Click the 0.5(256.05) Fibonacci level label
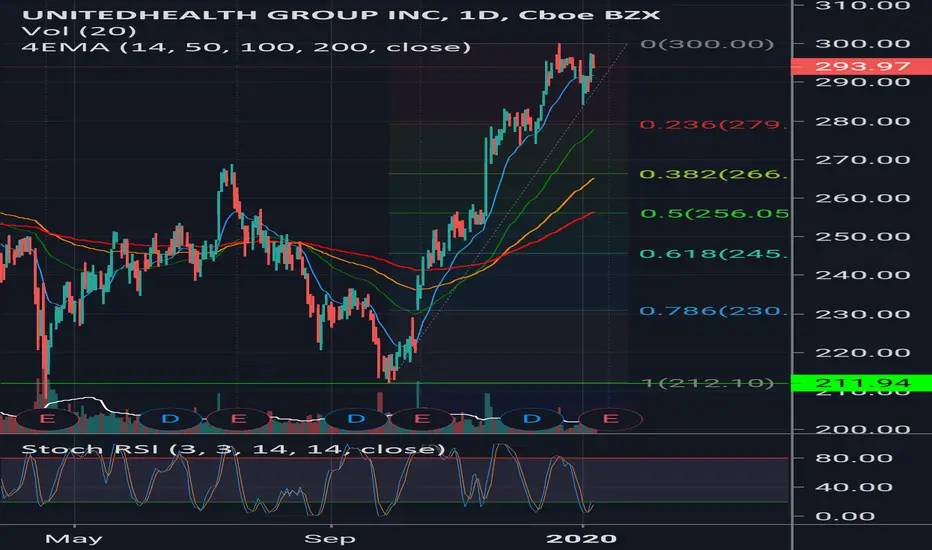This screenshot has height=550, width=932. click(714, 213)
